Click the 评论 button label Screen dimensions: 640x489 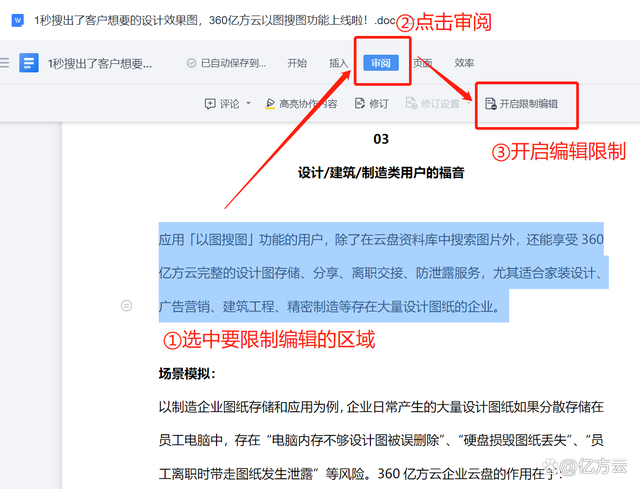(229, 104)
